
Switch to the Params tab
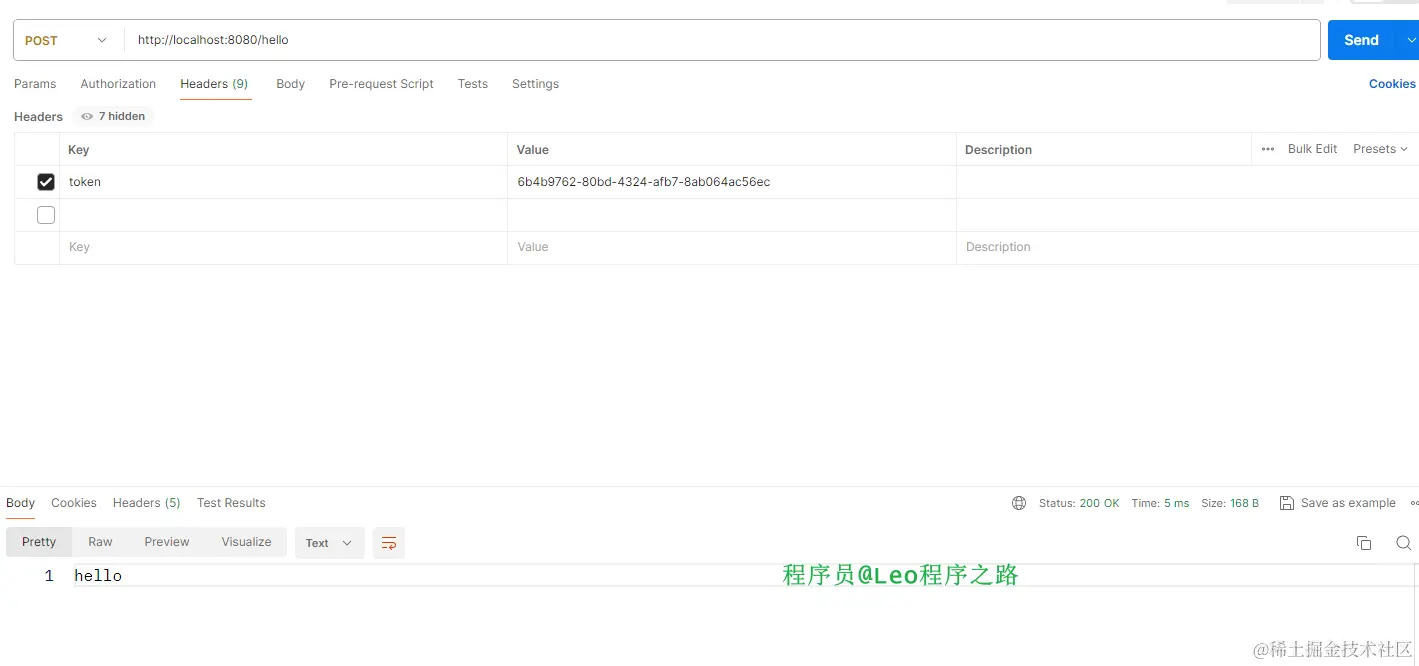click(x=35, y=84)
